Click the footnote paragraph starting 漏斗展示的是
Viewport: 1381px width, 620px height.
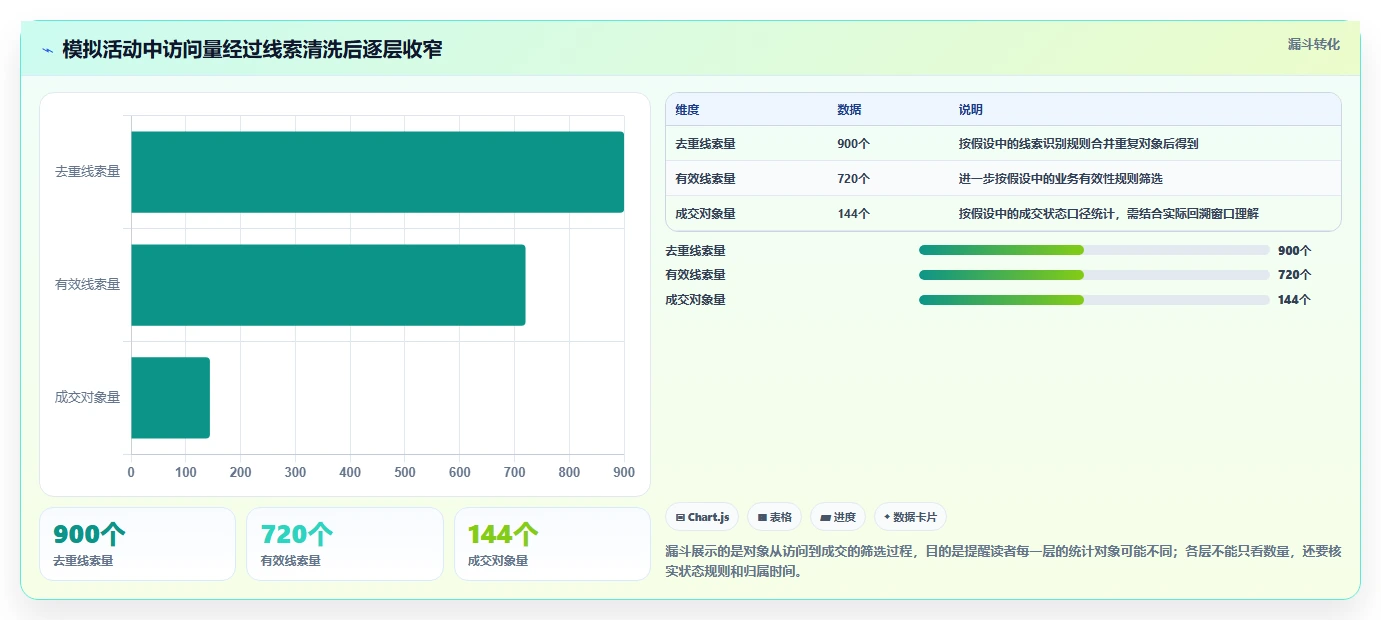coord(1003,562)
